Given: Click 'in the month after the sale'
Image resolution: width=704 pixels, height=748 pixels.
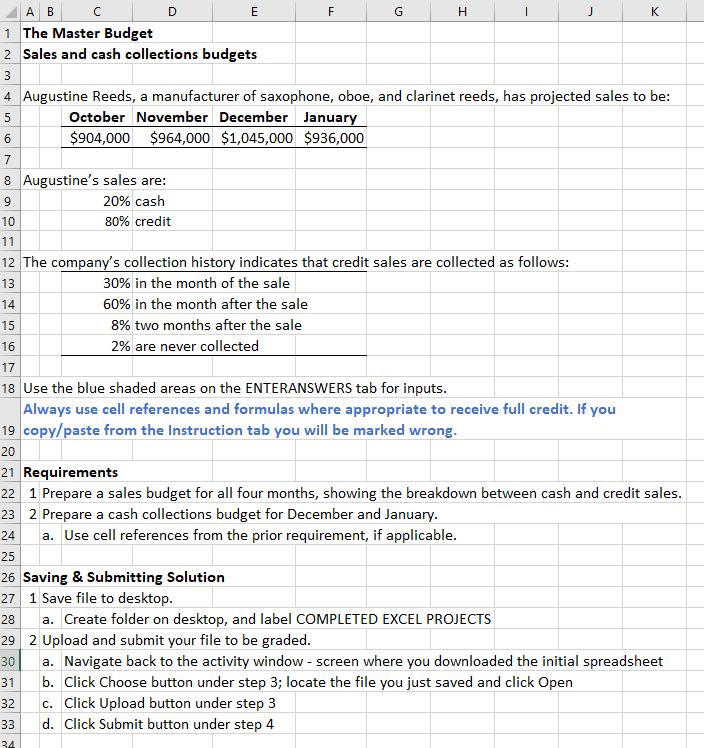Looking at the screenshot, I should pos(221,304).
